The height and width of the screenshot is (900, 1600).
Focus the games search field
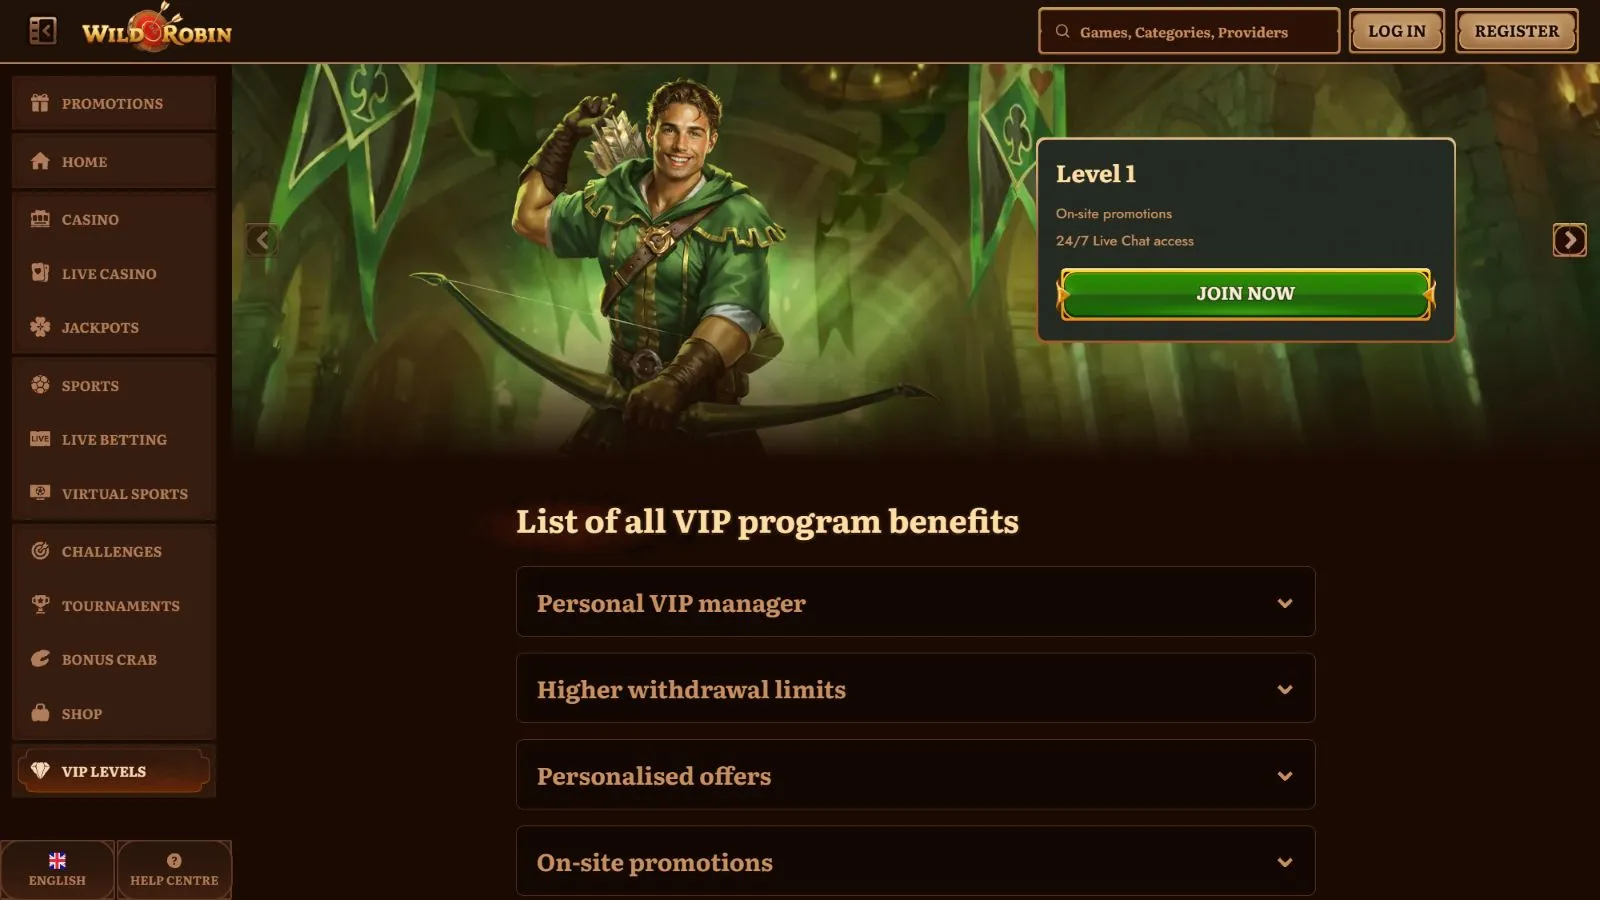coord(1189,31)
